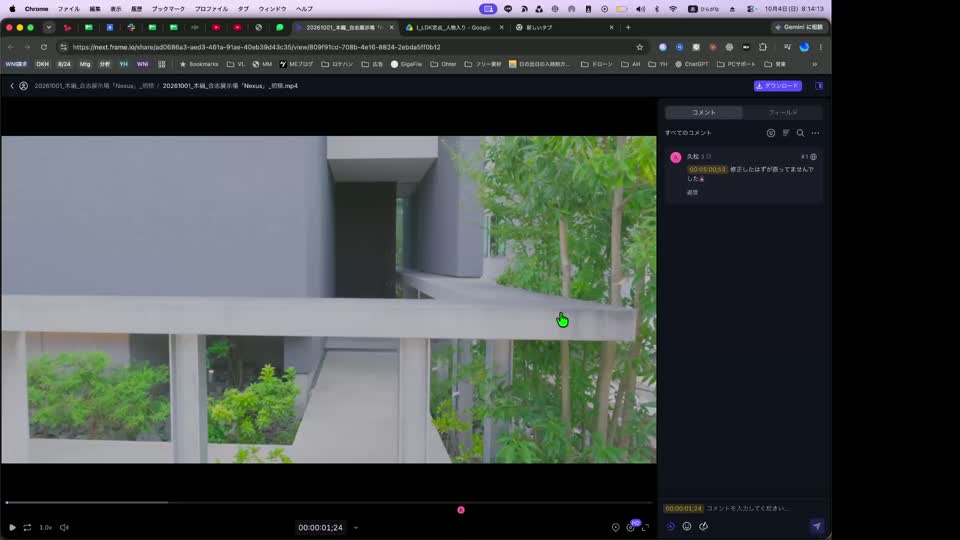Viewport: 960px width, 540px height.
Task: Send the comment
Action: 817,526
